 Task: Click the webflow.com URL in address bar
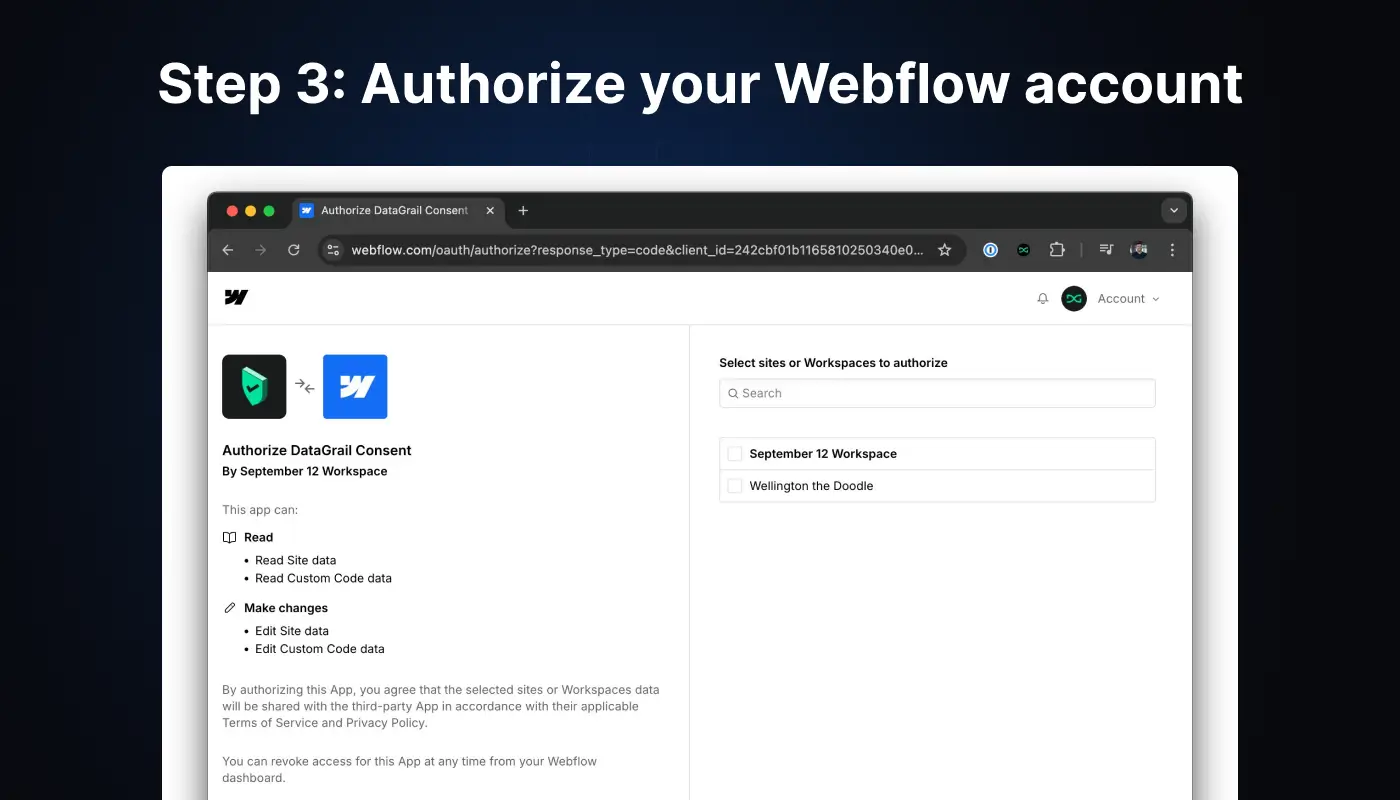pyautogui.click(x=637, y=250)
